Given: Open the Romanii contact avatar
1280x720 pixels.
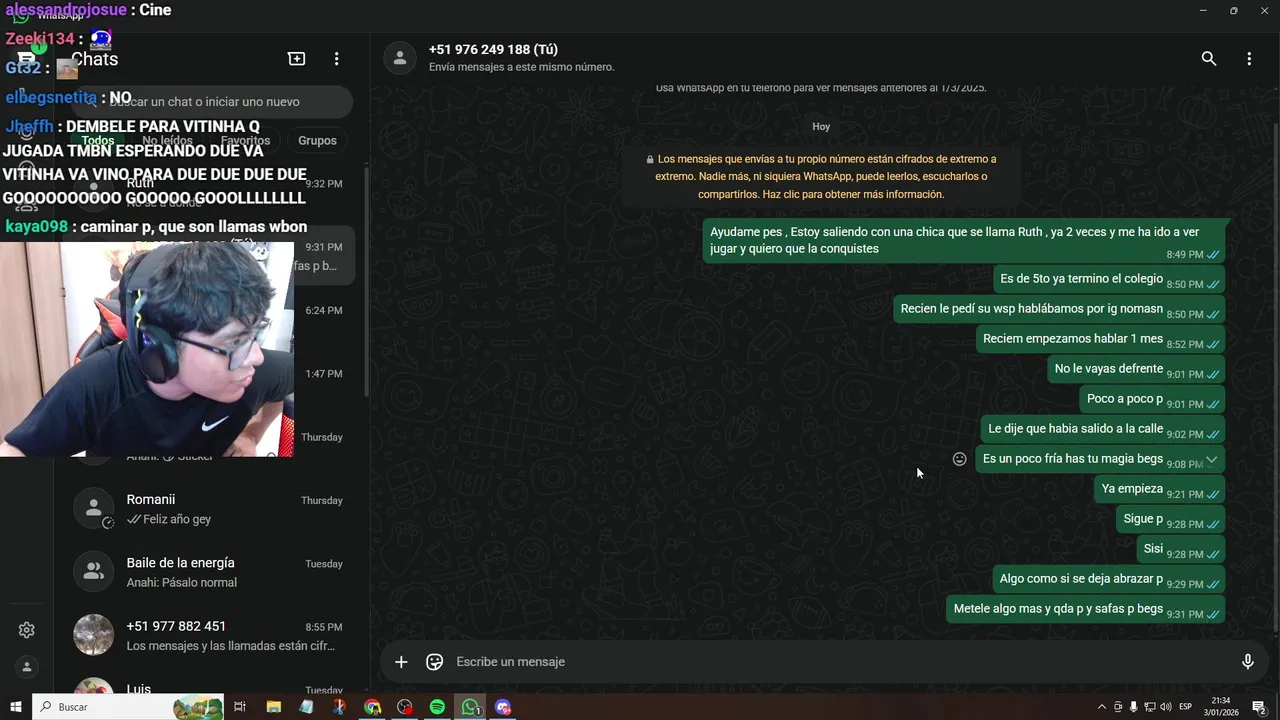Looking at the screenshot, I should click(94, 509).
